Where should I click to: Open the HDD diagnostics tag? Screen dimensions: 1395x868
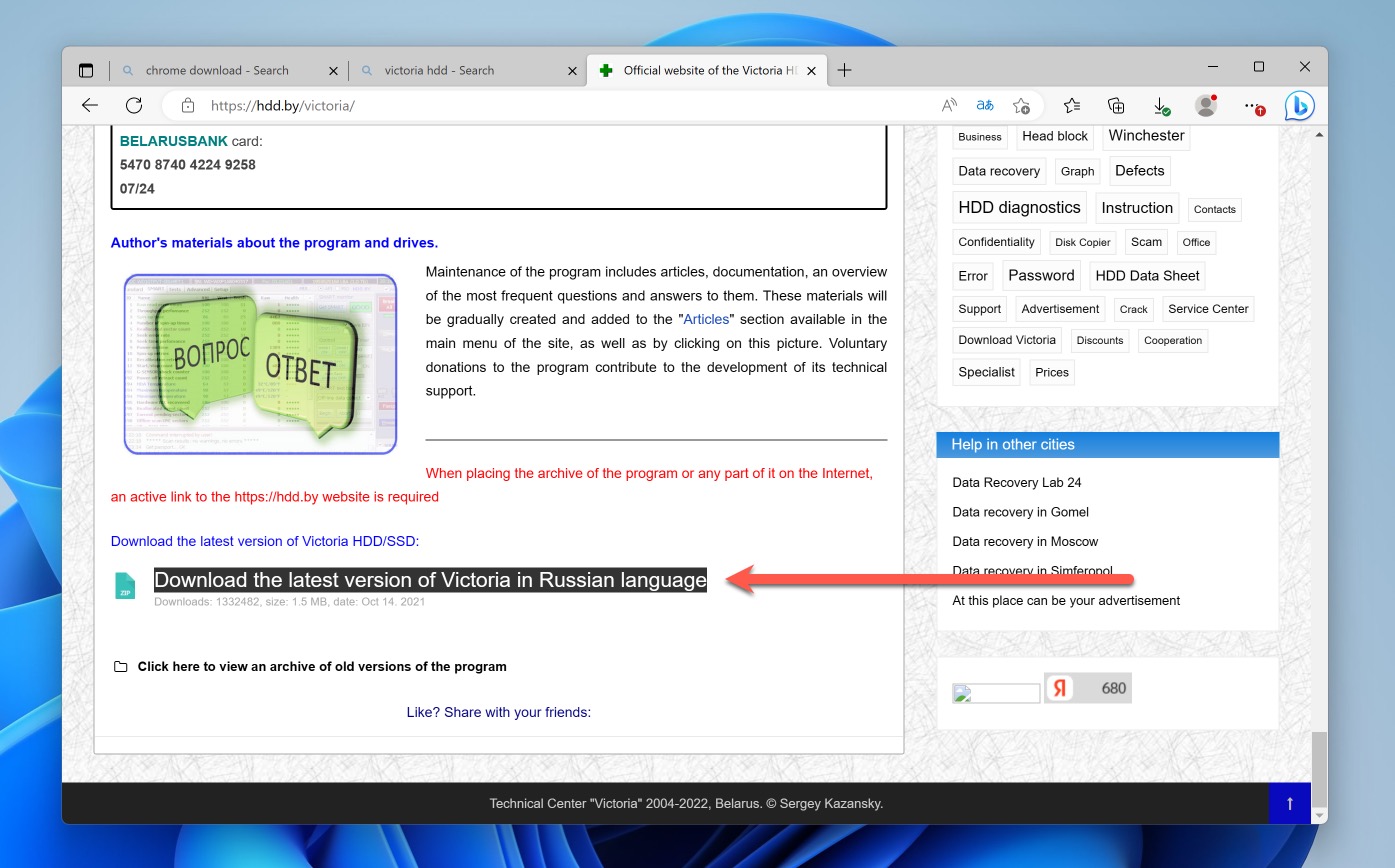point(1019,208)
